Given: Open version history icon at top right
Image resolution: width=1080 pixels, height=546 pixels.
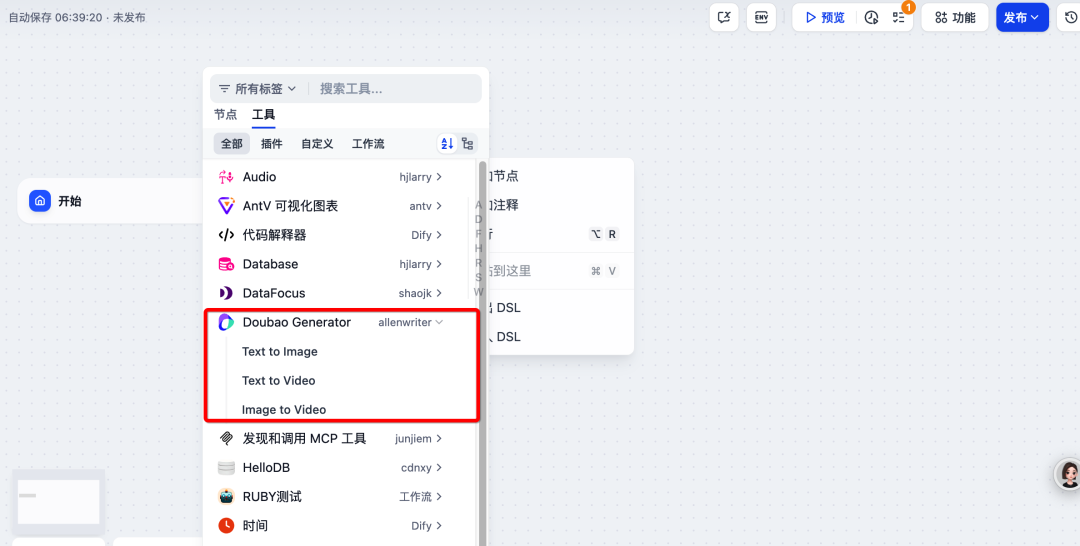Looking at the screenshot, I should coord(1070,17).
